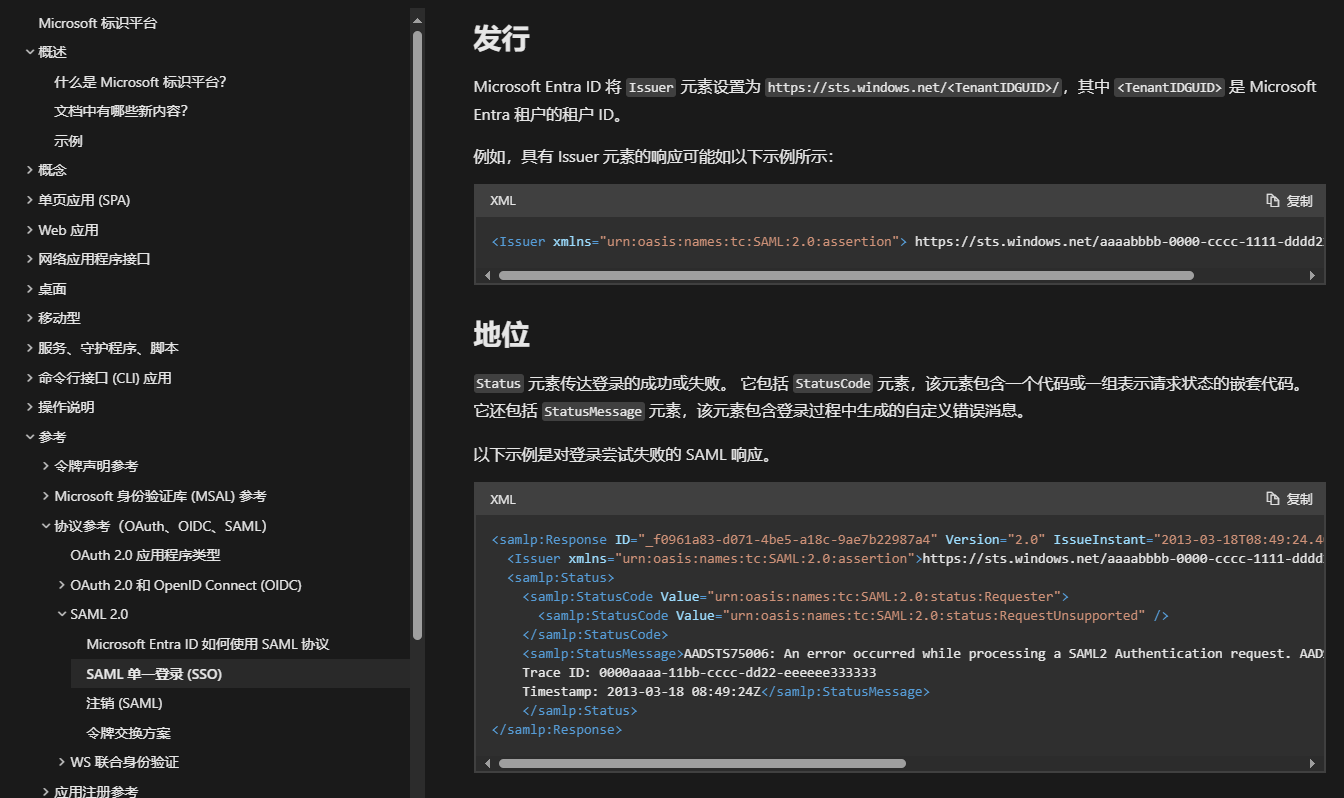The width and height of the screenshot is (1344, 798).
Task: Collapse the 概述 section chevron
Action: 30,52
